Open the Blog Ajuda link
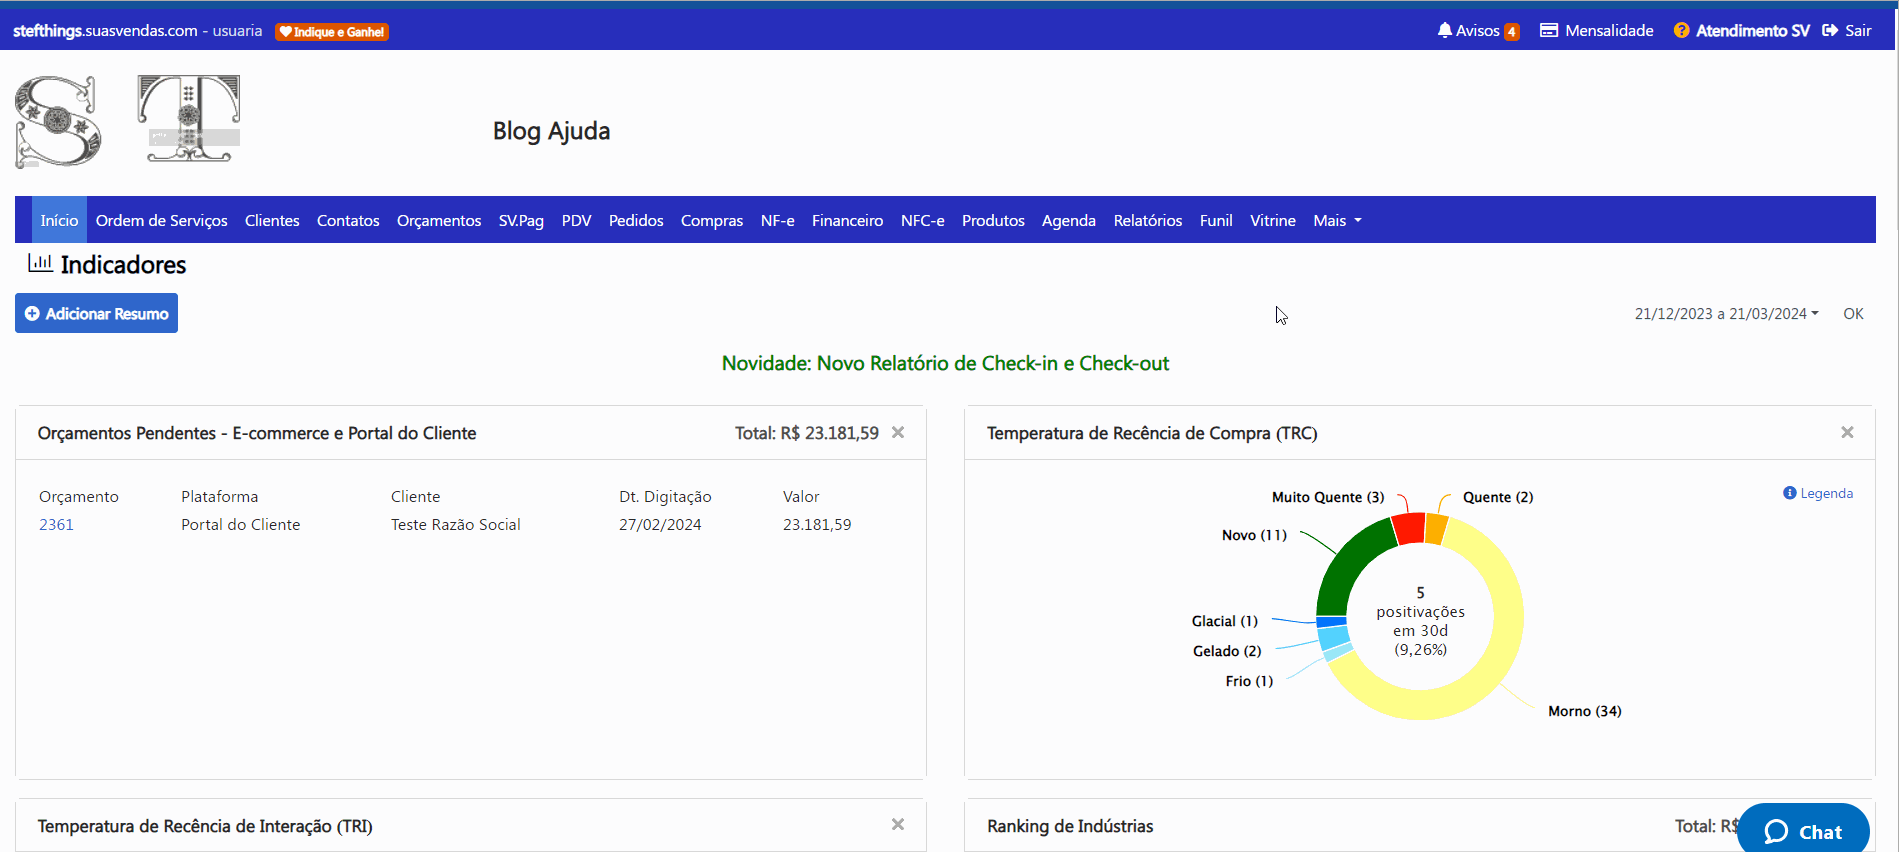This screenshot has width=1899, height=852. (551, 131)
